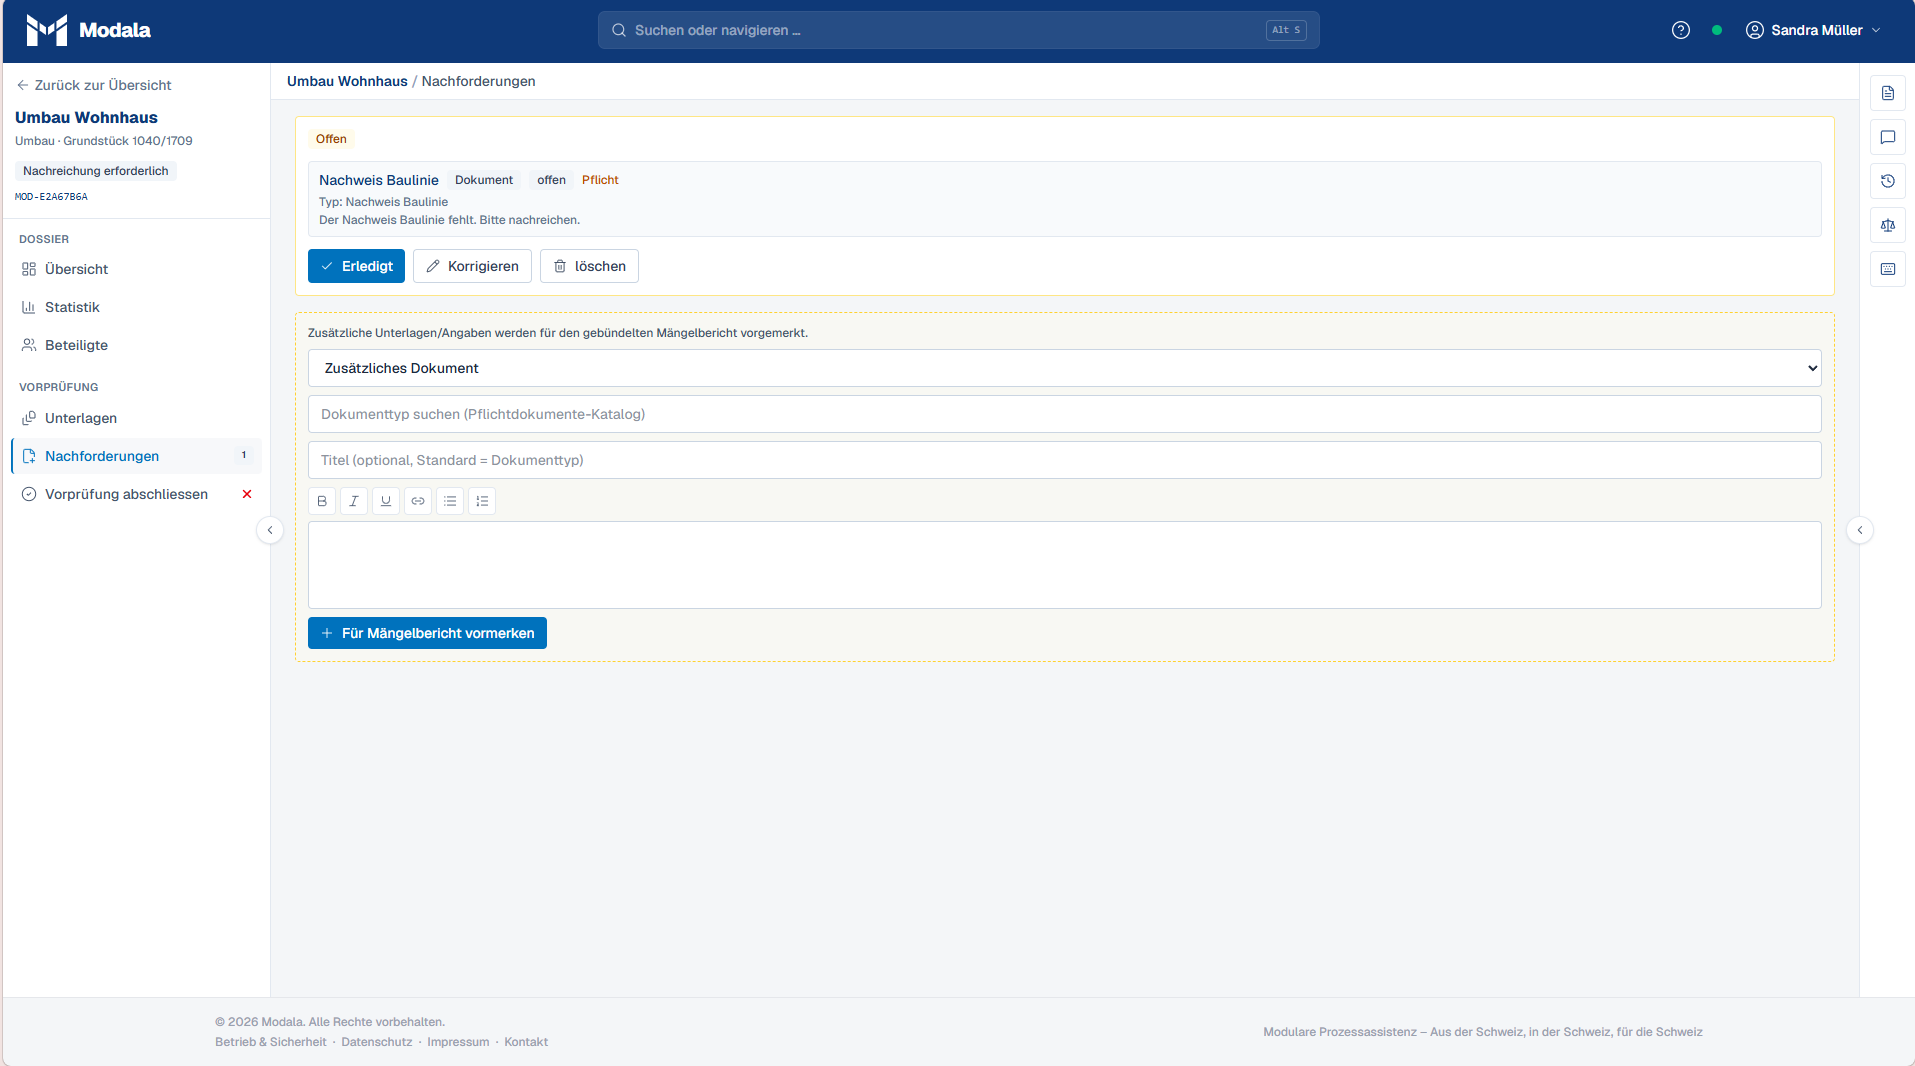Click the Dokumenttyp suchen field
The width and height of the screenshot is (1915, 1066).
[1064, 414]
